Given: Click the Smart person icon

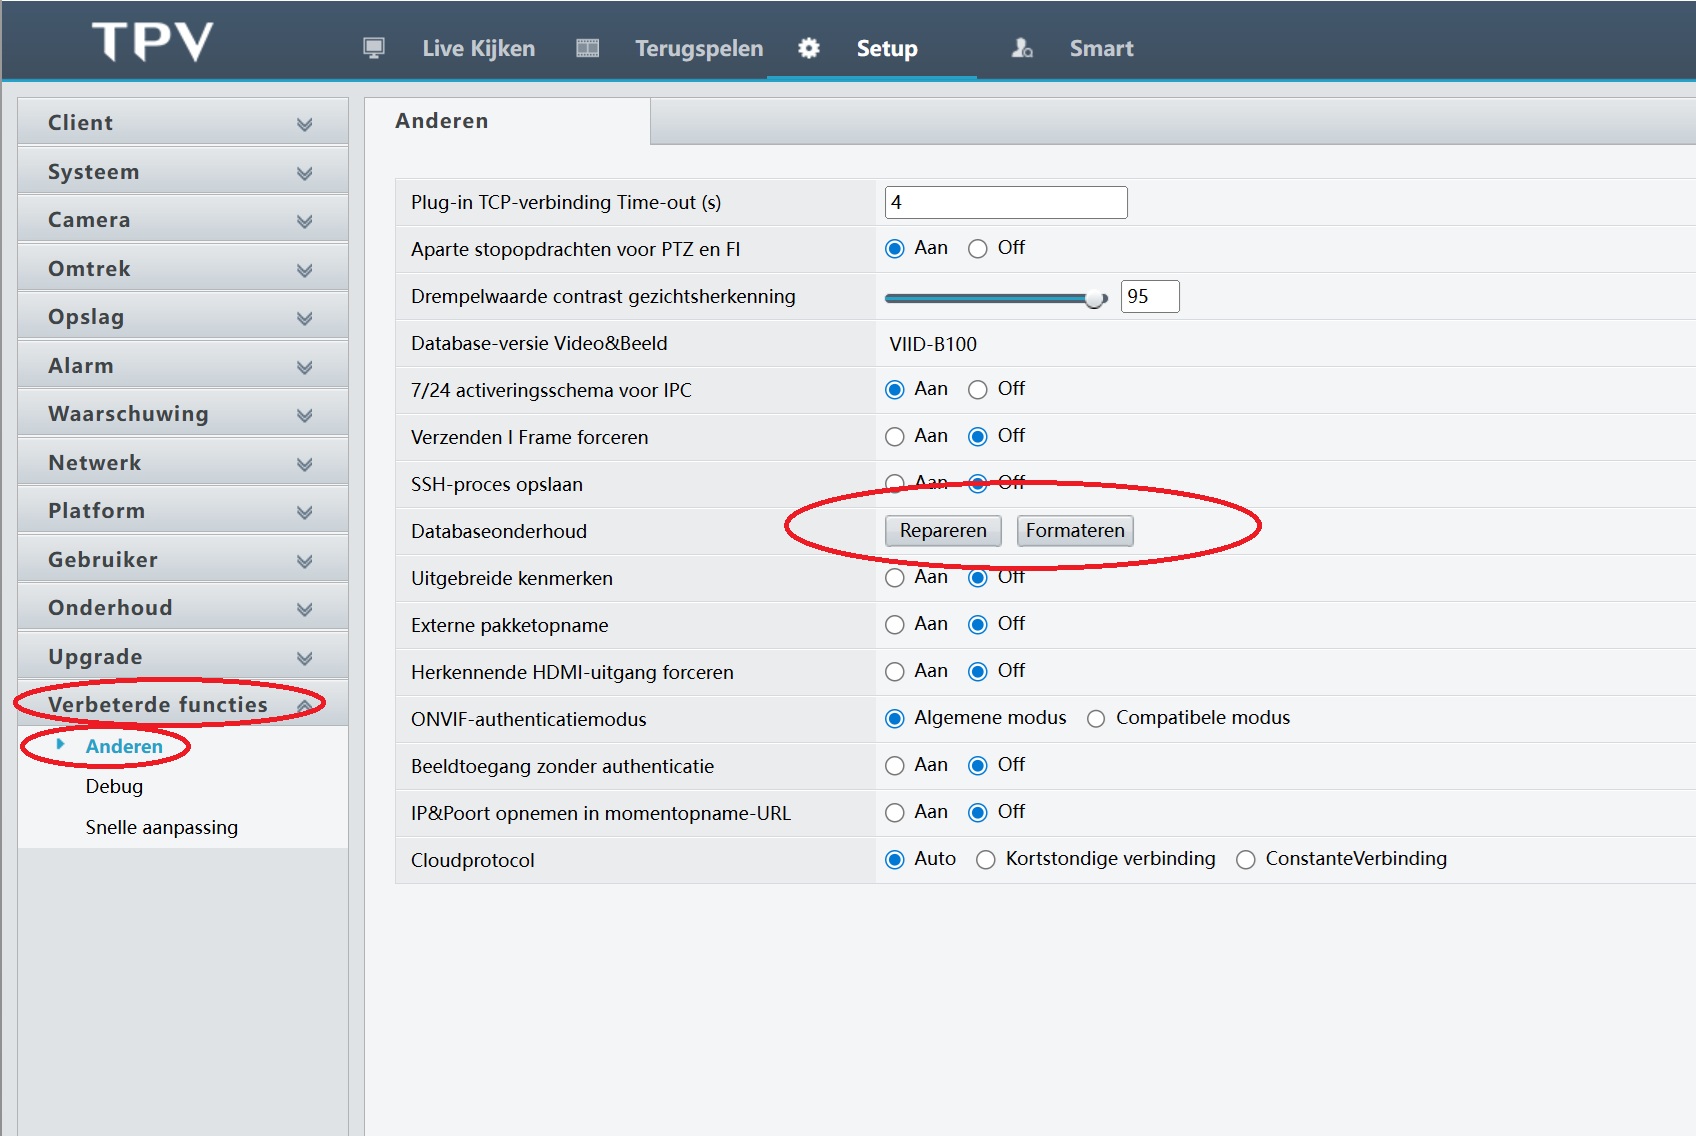Looking at the screenshot, I should [1022, 48].
